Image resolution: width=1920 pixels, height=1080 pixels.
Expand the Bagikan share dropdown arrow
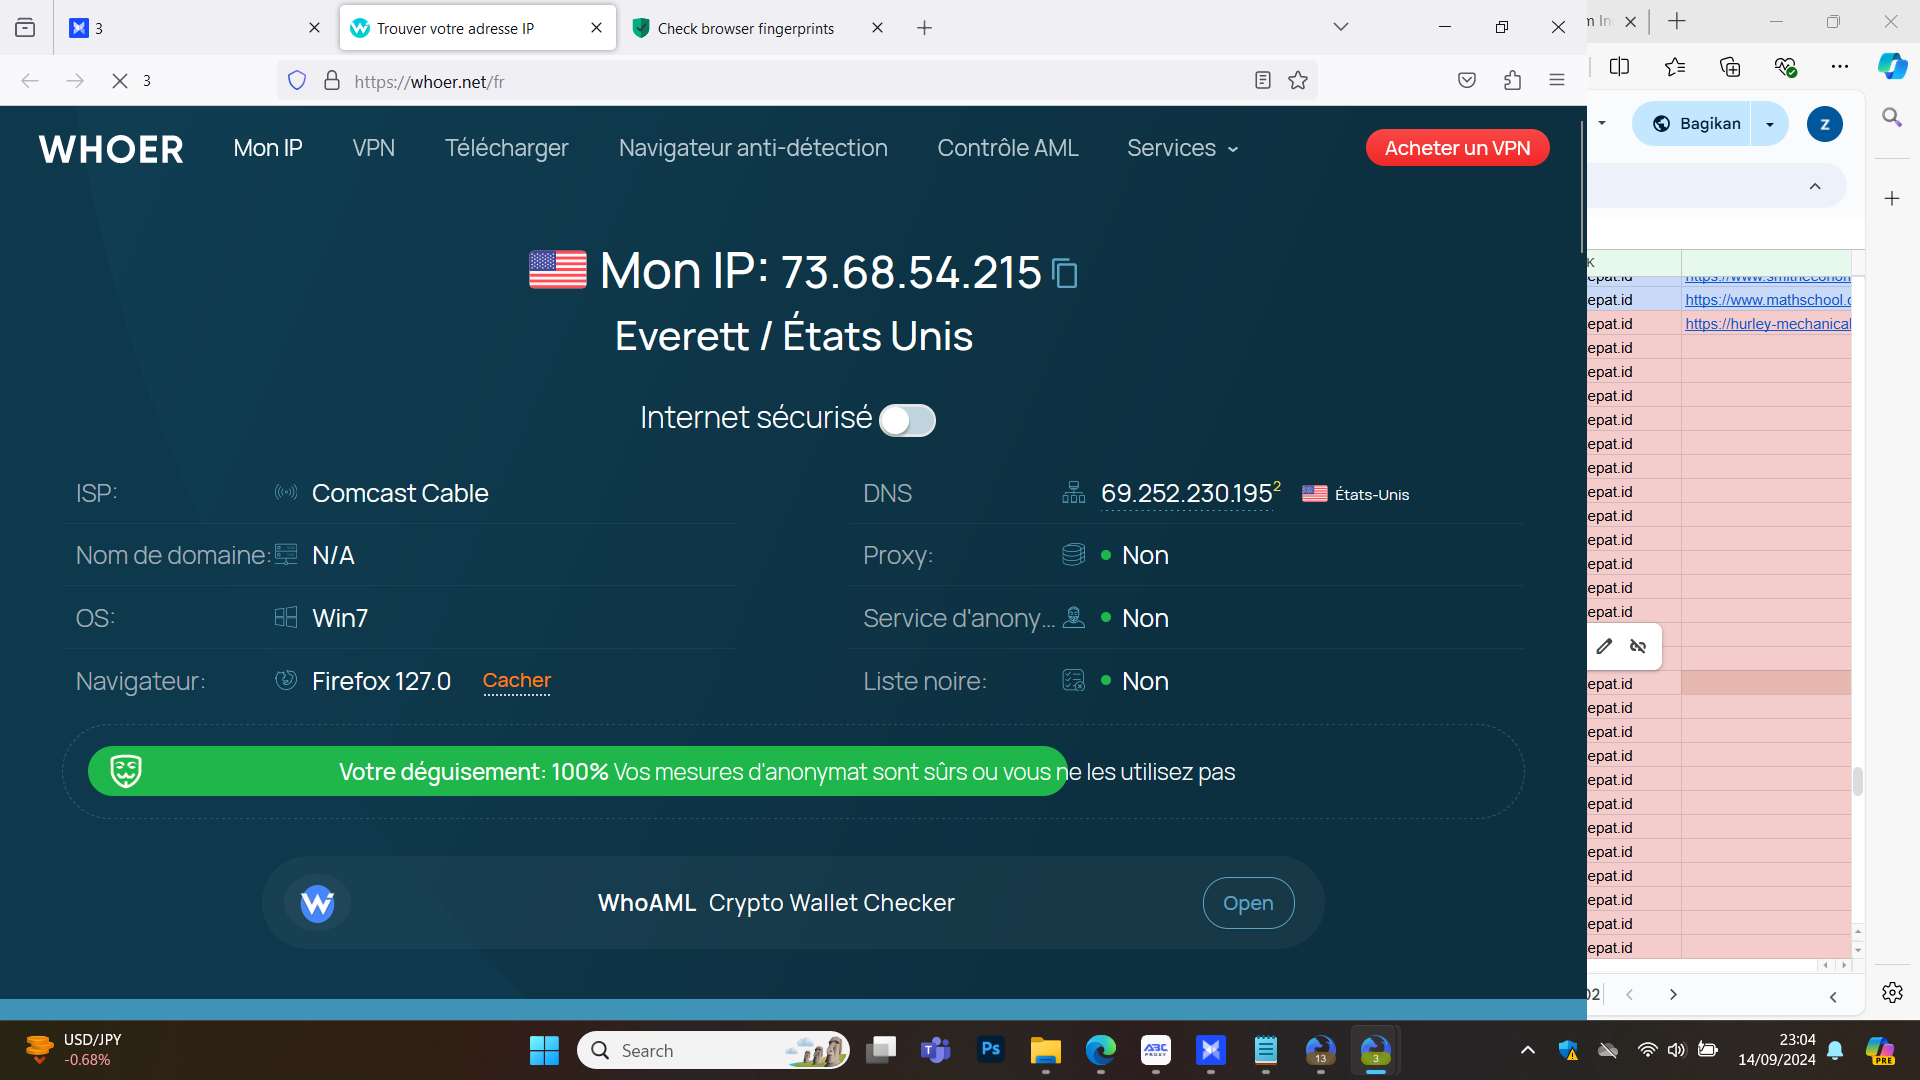pyautogui.click(x=1770, y=124)
